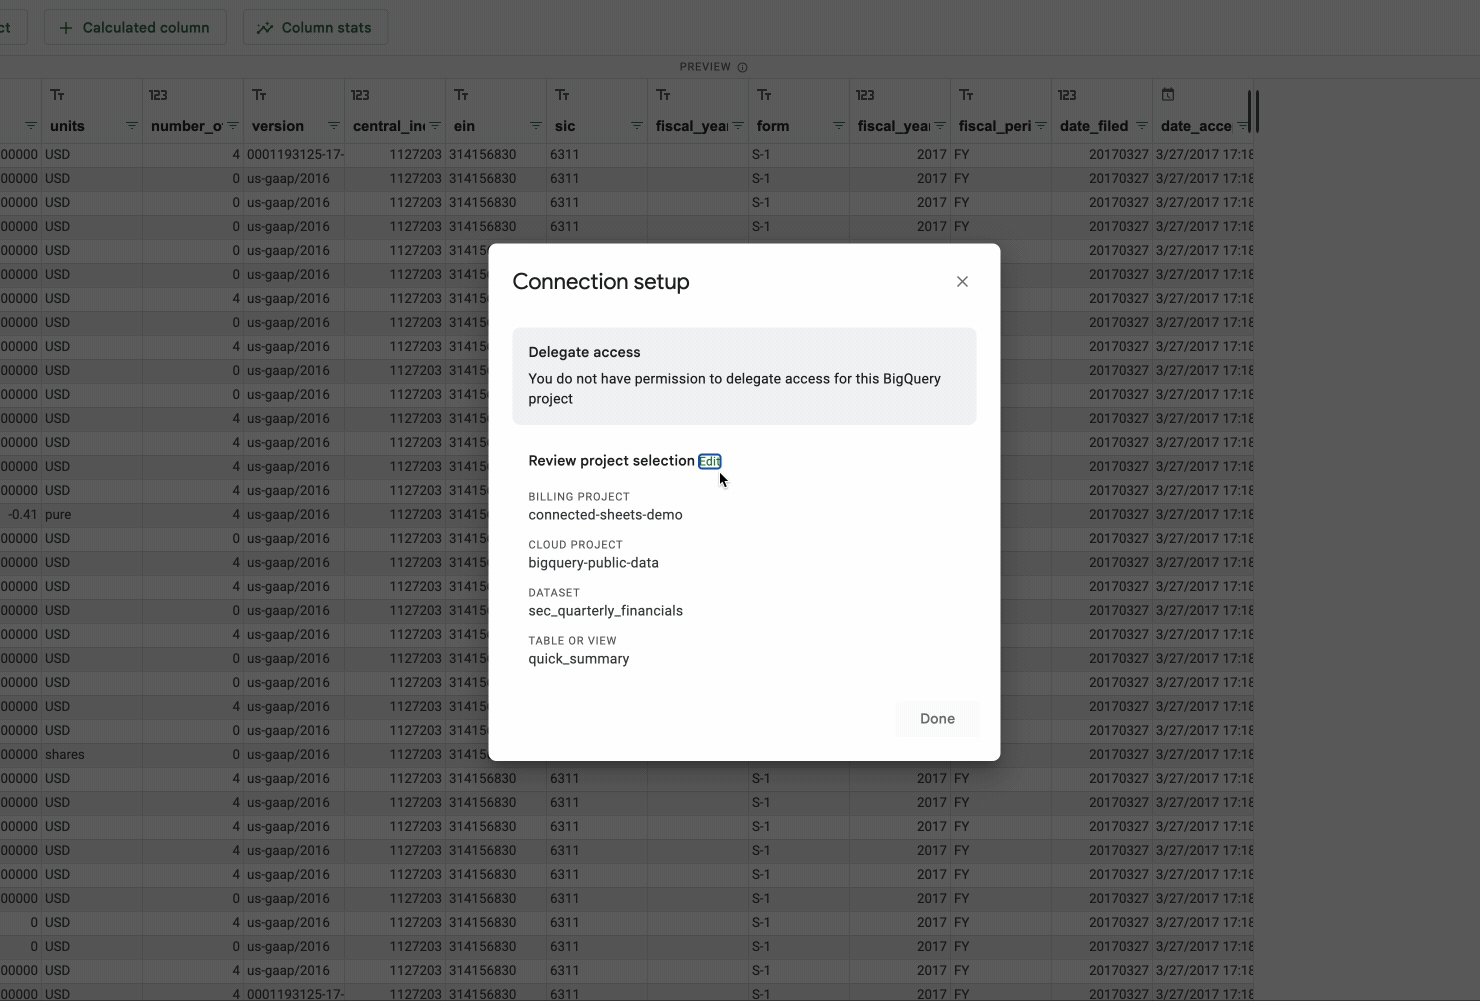1480x1001 pixels.
Task: Open filter menu for version column
Action: (x=334, y=126)
